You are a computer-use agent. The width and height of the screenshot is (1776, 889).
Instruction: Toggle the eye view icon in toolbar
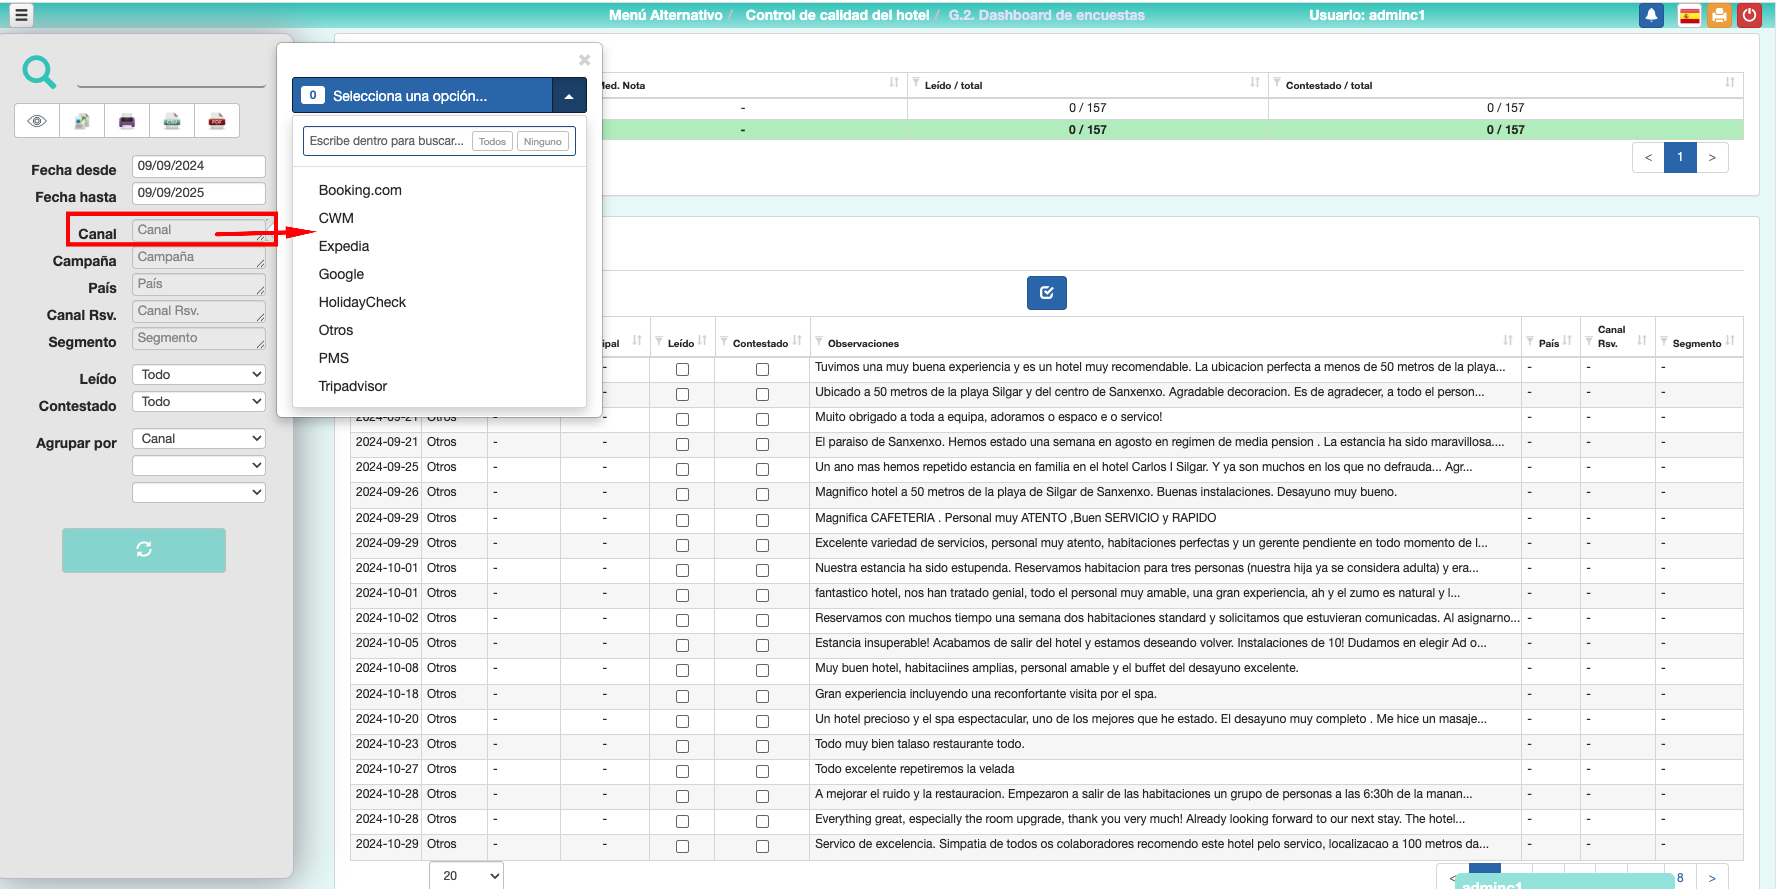(x=37, y=121)
